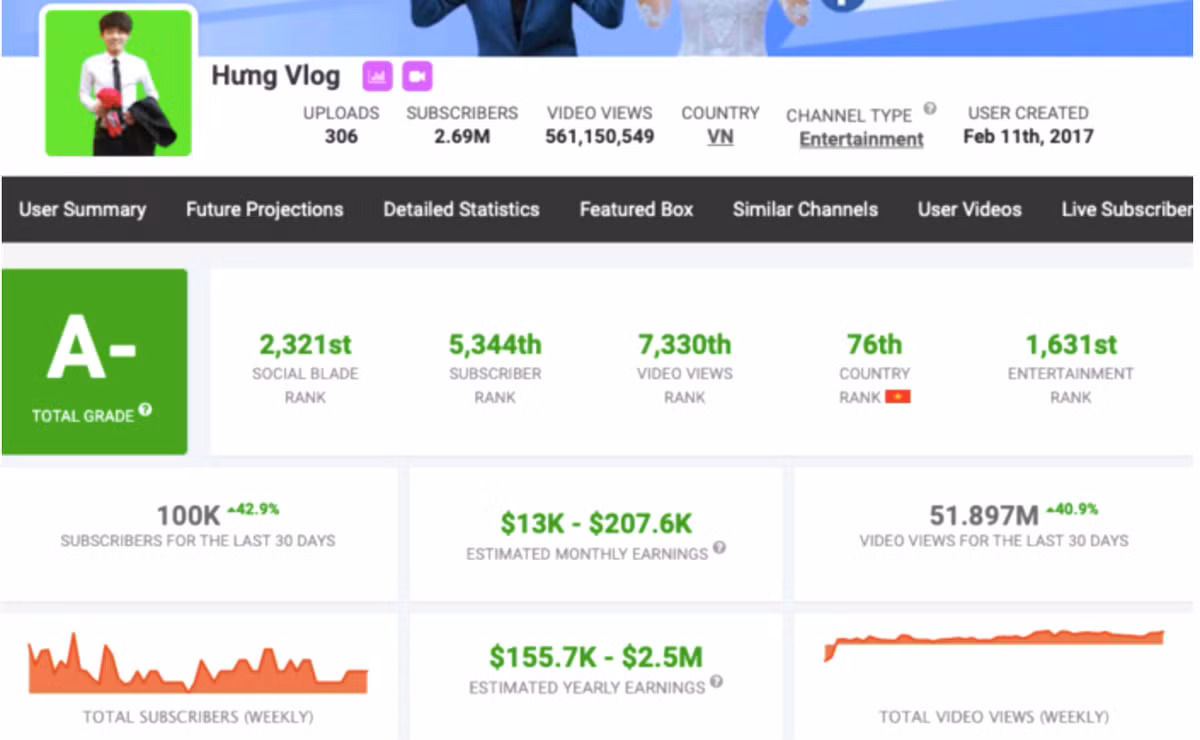Click help icon next to Total Grade
Image resolution: width=1200 pixels, height=740 pixels.
[x=145, y=410]
